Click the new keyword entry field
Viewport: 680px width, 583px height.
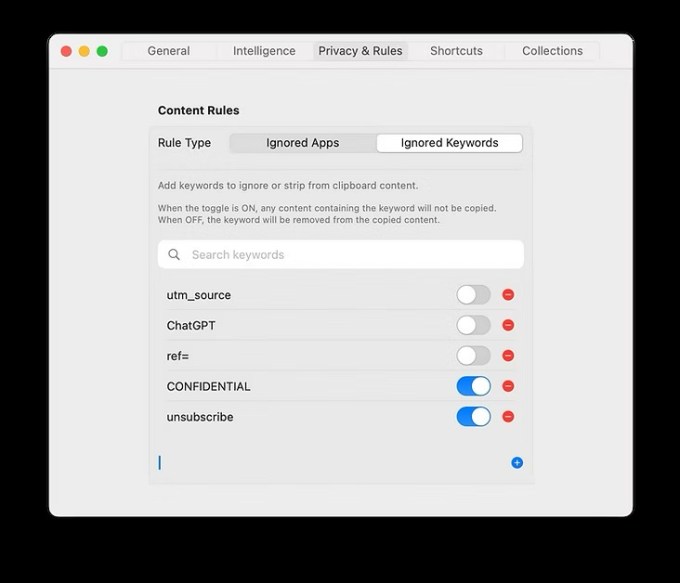pos(330,463)
